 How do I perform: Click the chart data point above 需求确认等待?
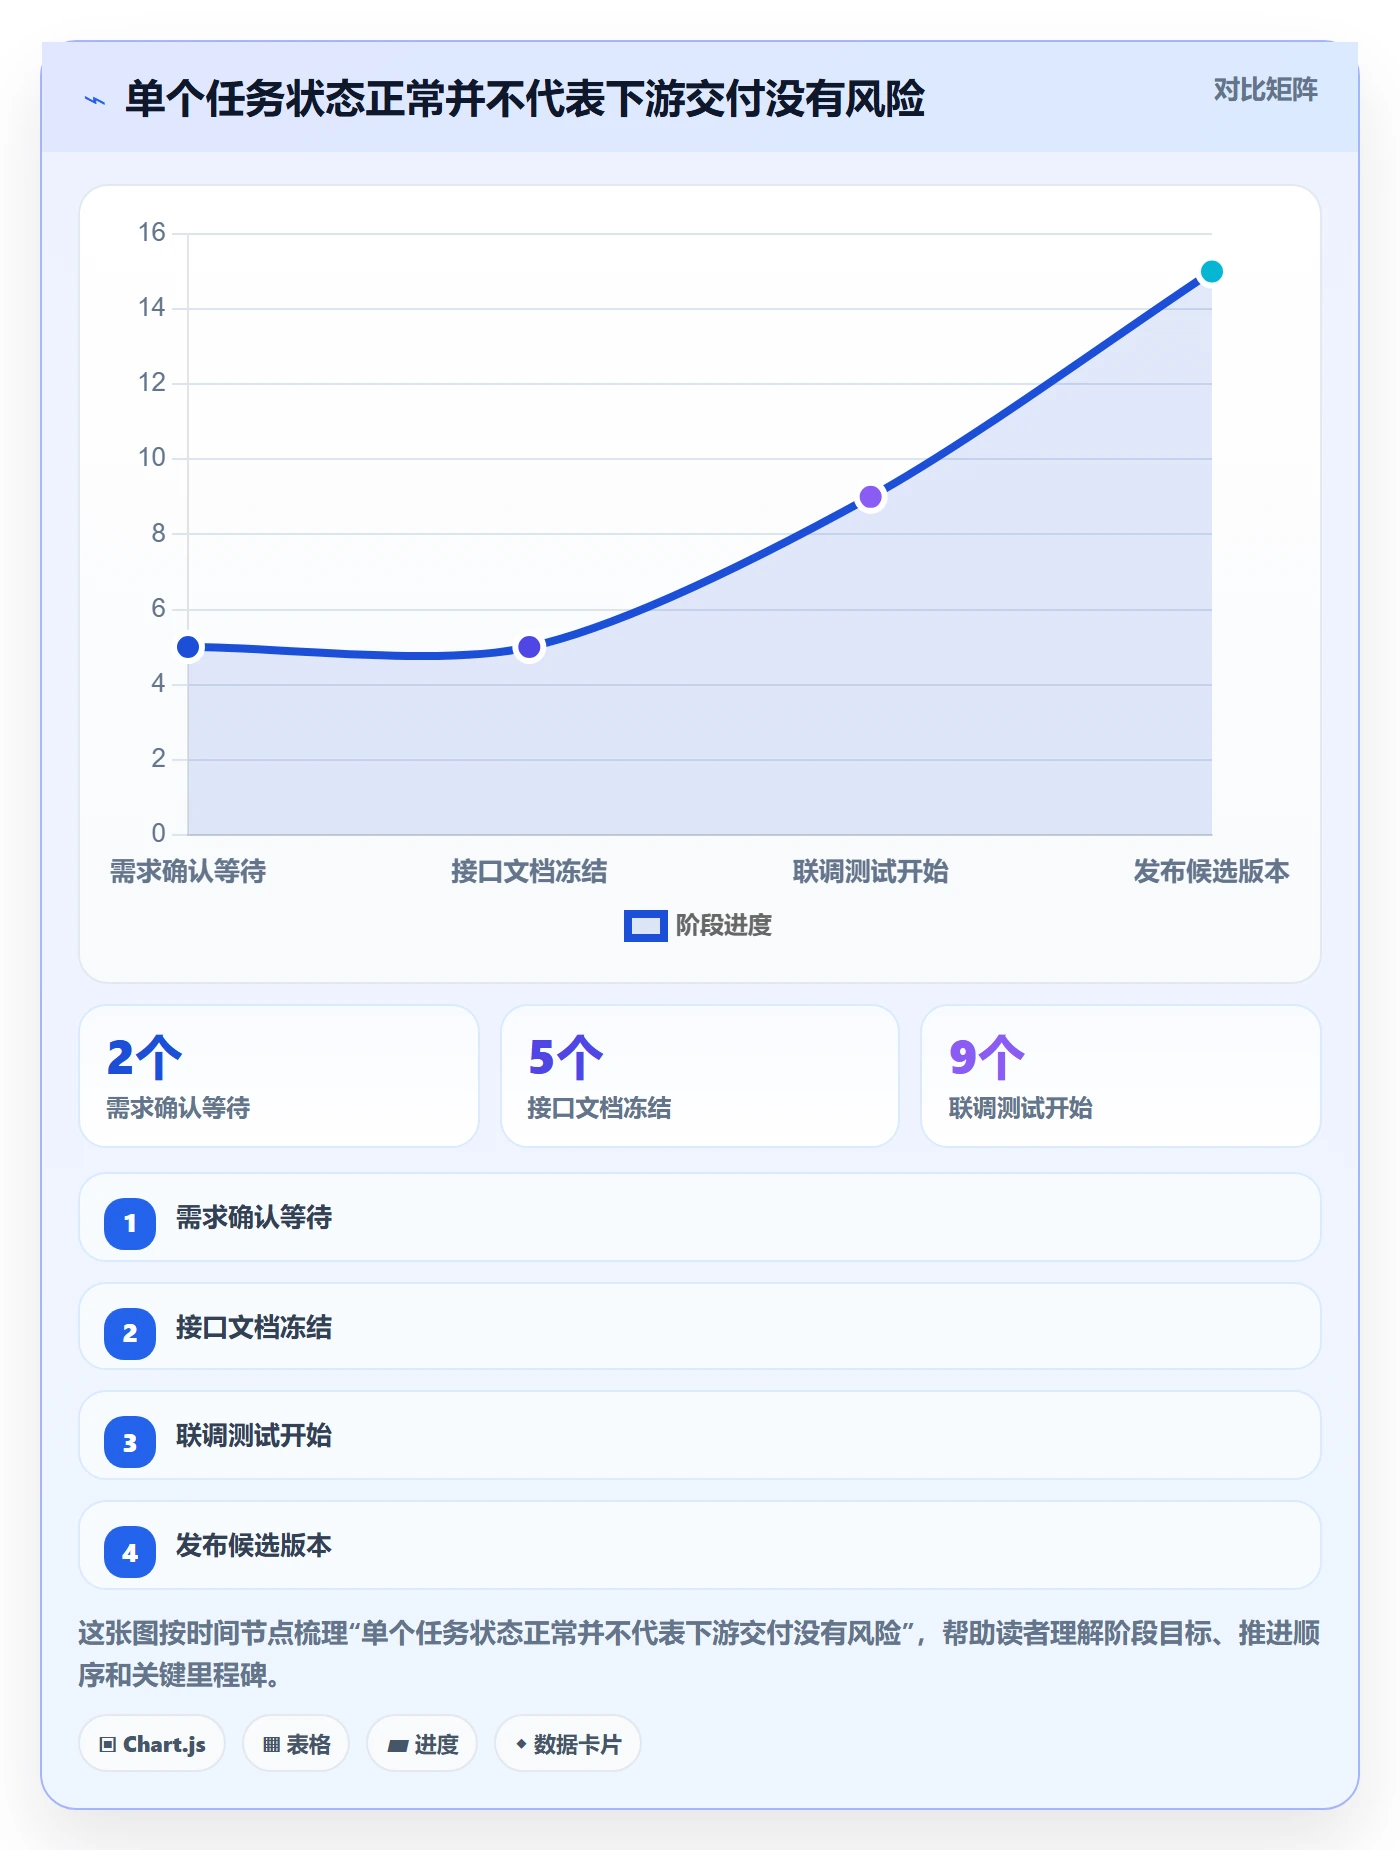[x=188, y=647]
